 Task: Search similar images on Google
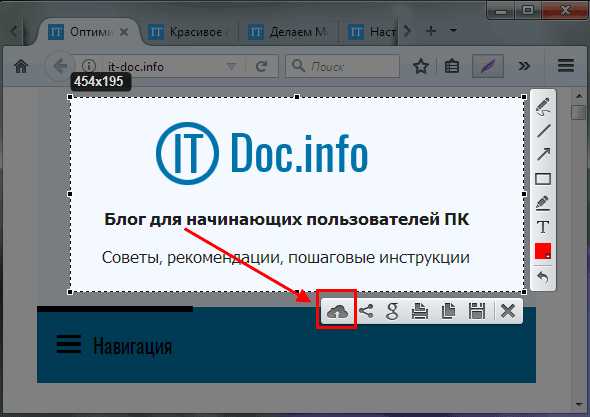[392, 311]
